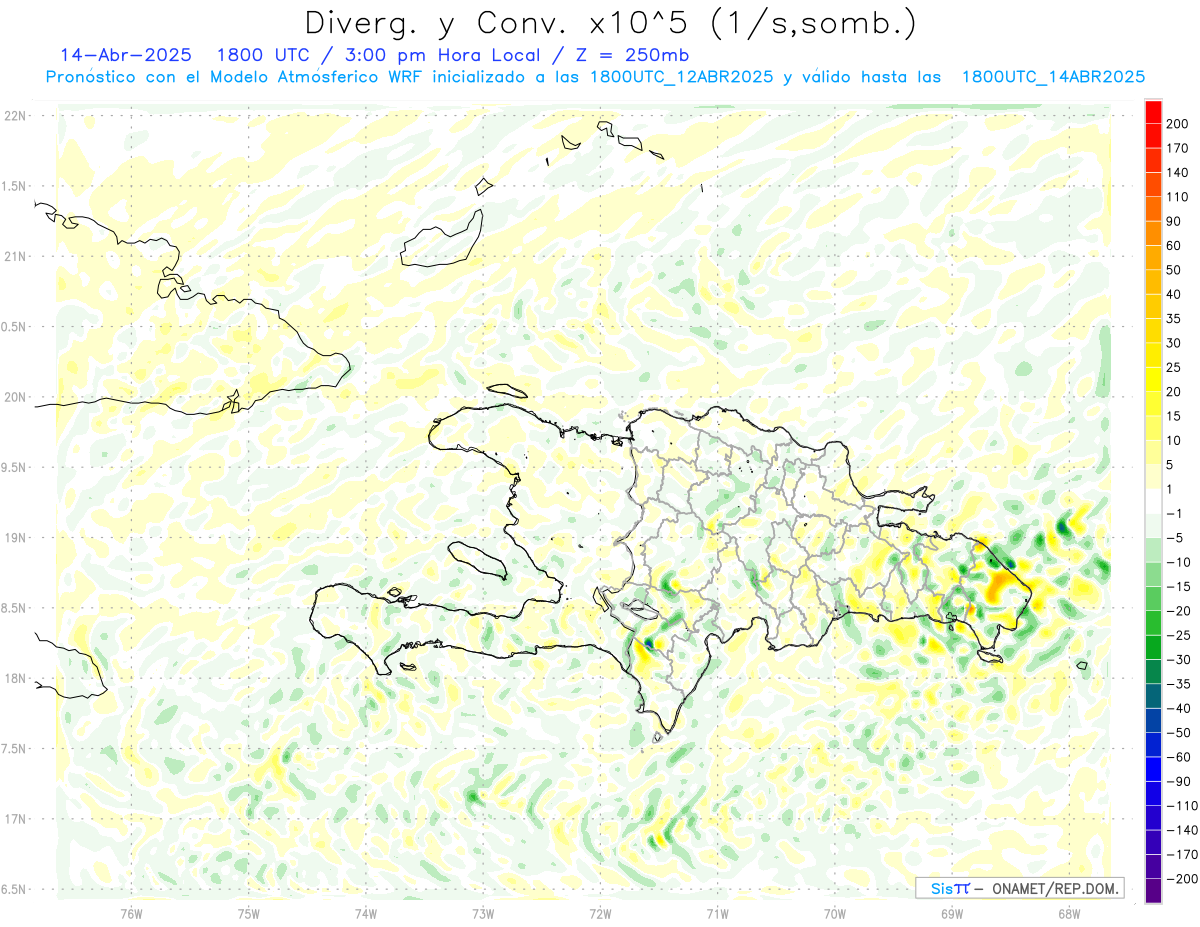
Task: Click the '1800UTC_14ABR2025' valid time text
Action: click(1053, 77)
